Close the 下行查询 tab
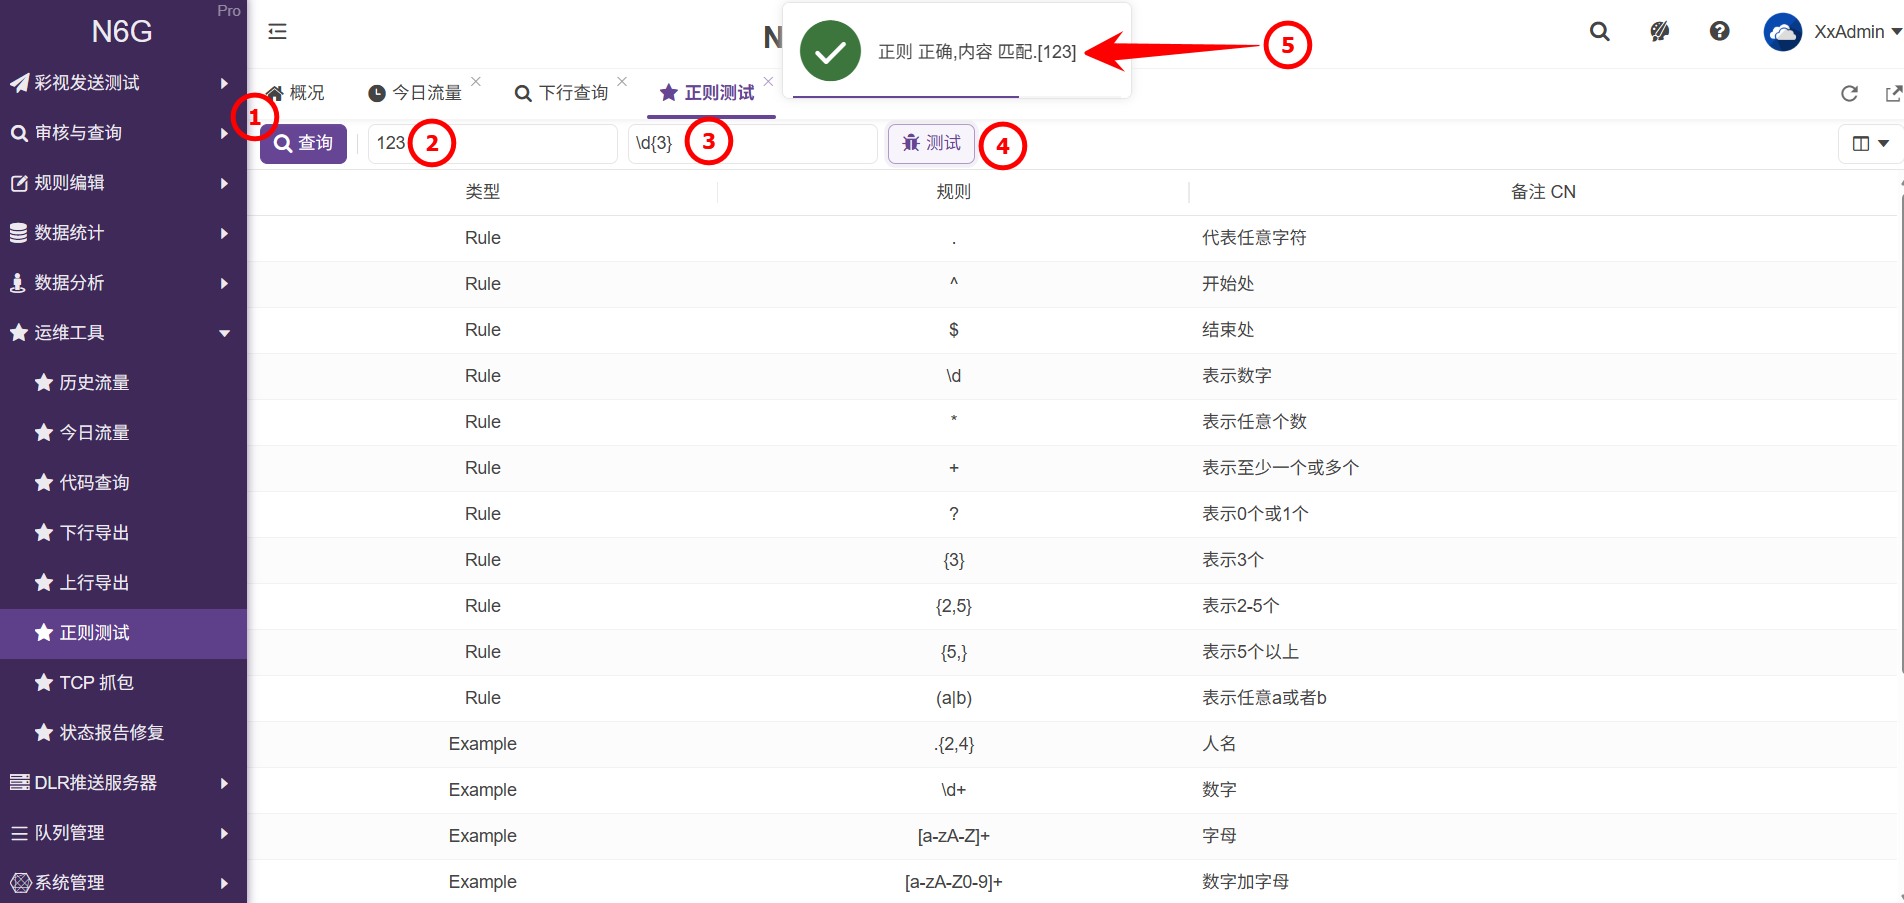This screenshot has height=903, width=1904. 622,81
